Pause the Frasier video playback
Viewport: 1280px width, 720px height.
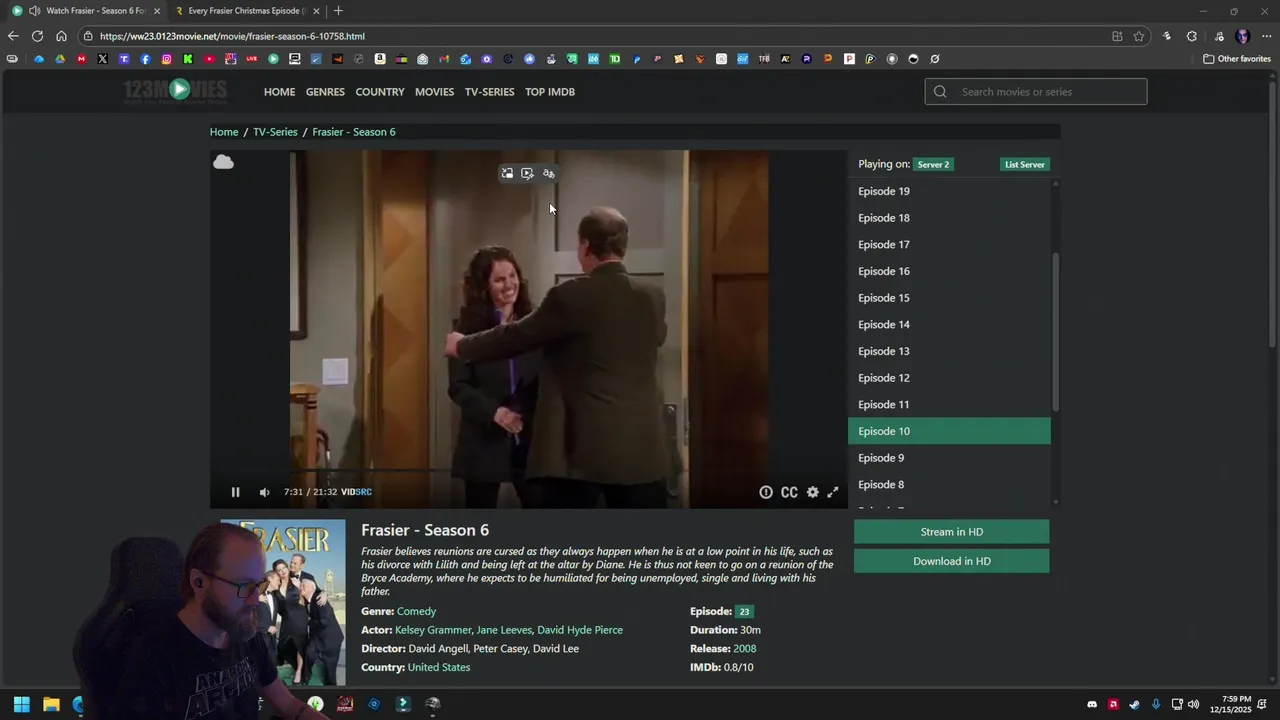point(235,492)
